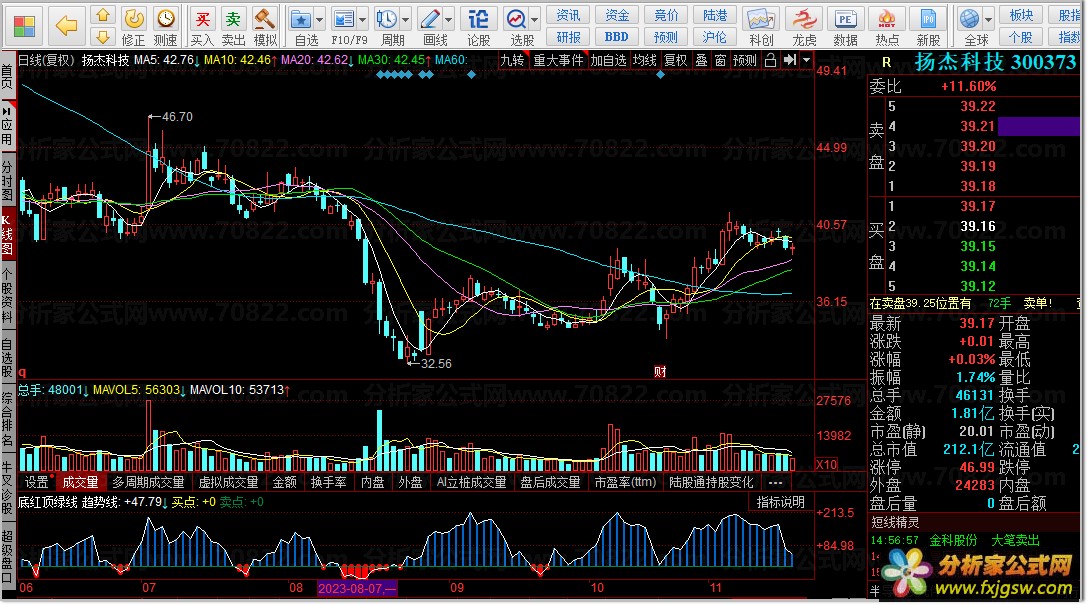Viewport: 1089px width, 605px height.
Task: Click the lock icon on chart bar
Action: point(770,60)
